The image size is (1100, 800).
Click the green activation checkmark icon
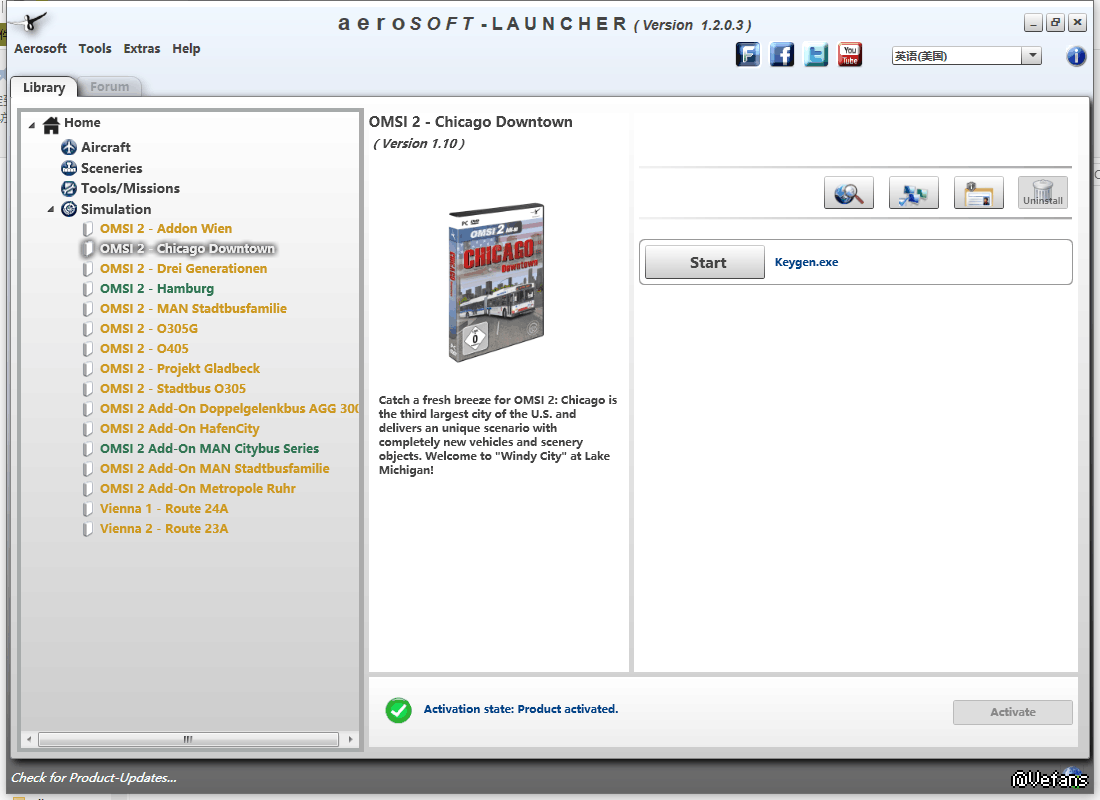pos(398,710)
